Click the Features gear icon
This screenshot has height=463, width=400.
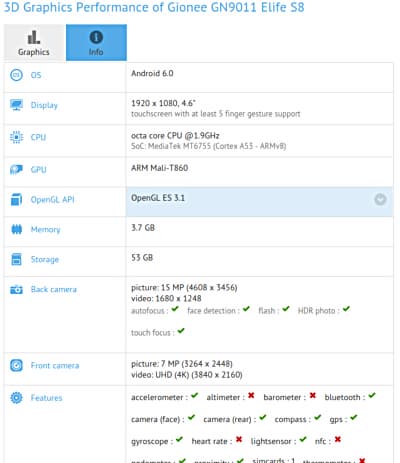point(16,398)
